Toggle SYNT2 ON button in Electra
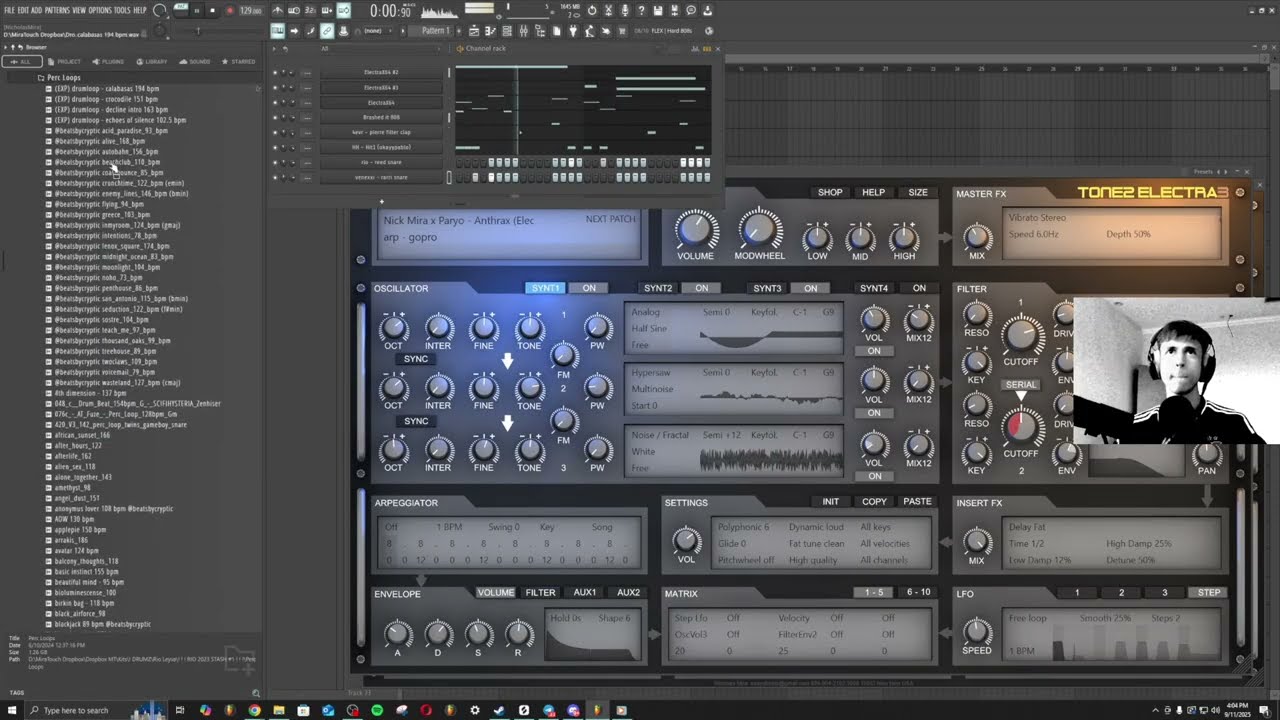 (x=702, y=288)
